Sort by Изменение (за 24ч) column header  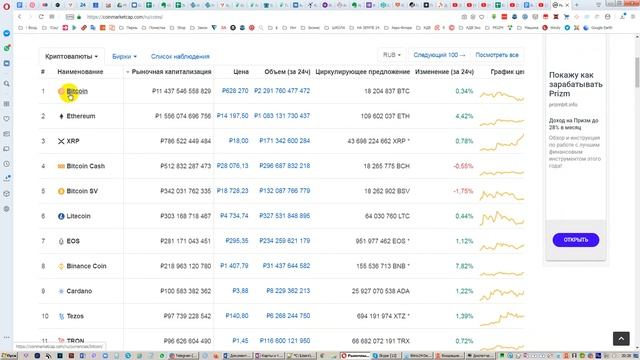pos(444,72)
